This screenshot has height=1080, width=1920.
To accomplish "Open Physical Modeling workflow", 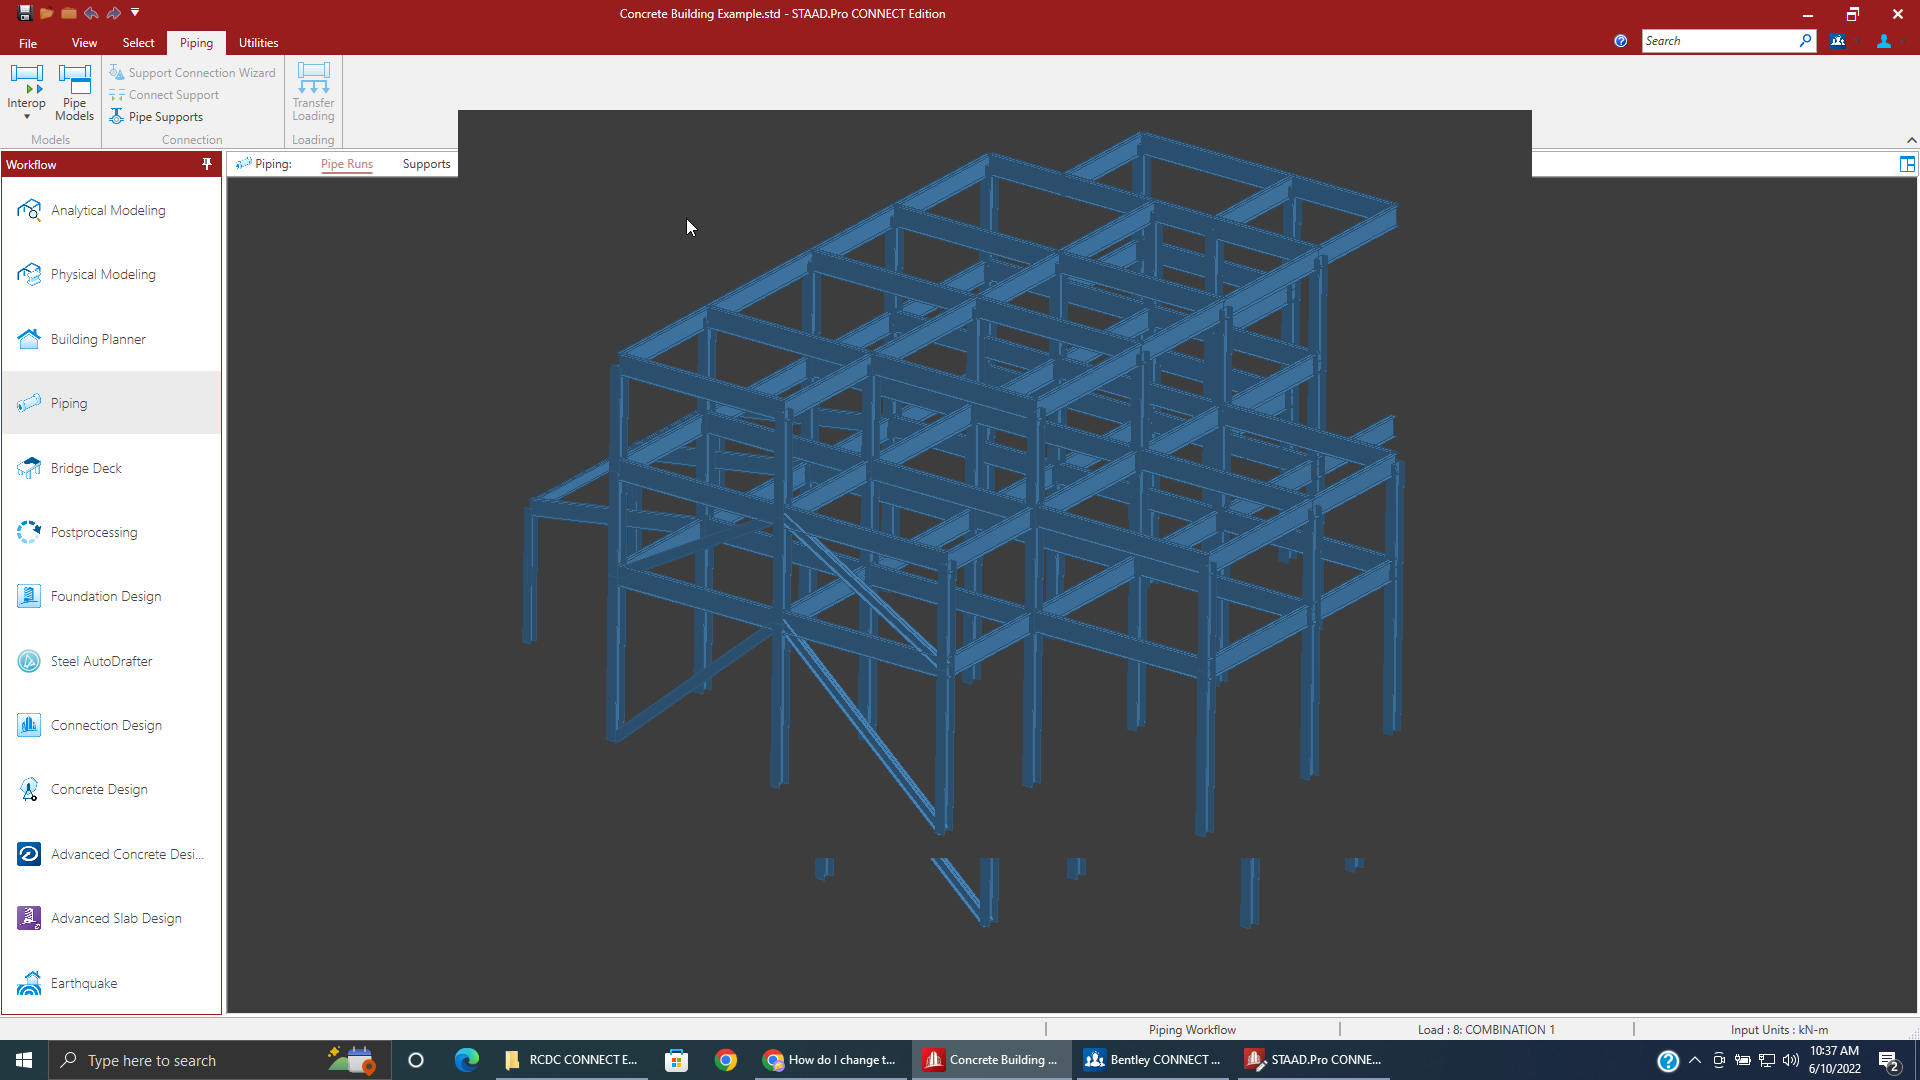I will point(111,274).
